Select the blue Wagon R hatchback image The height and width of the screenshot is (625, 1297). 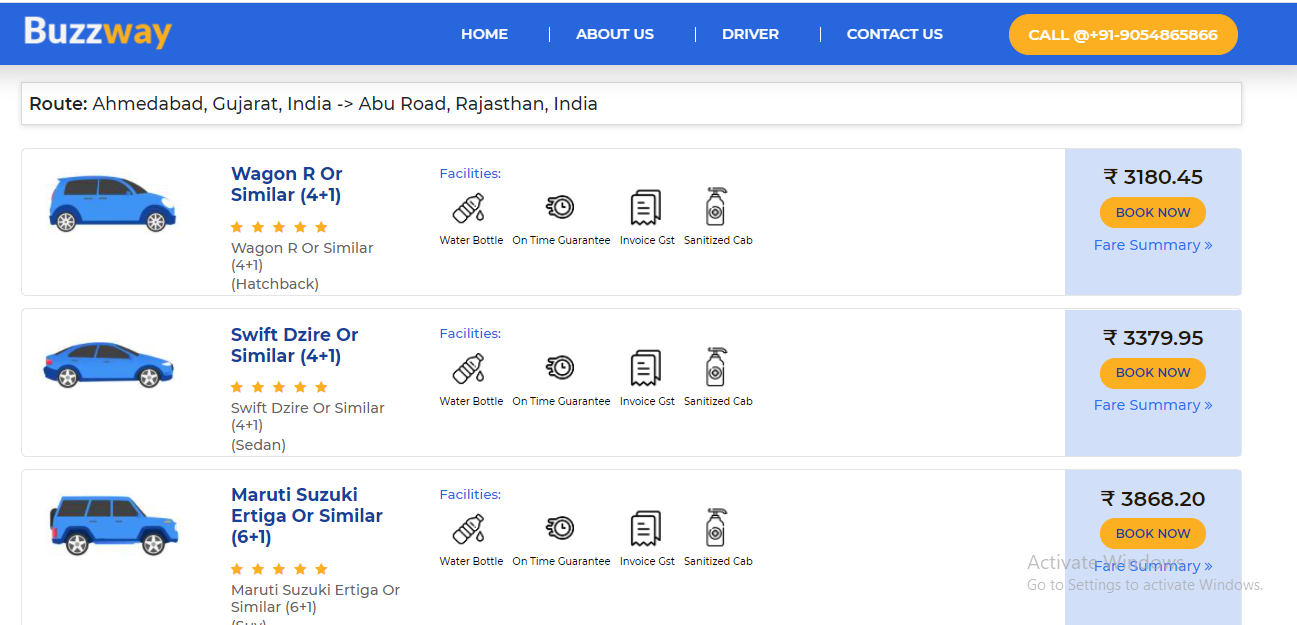(x=112, y=203)
